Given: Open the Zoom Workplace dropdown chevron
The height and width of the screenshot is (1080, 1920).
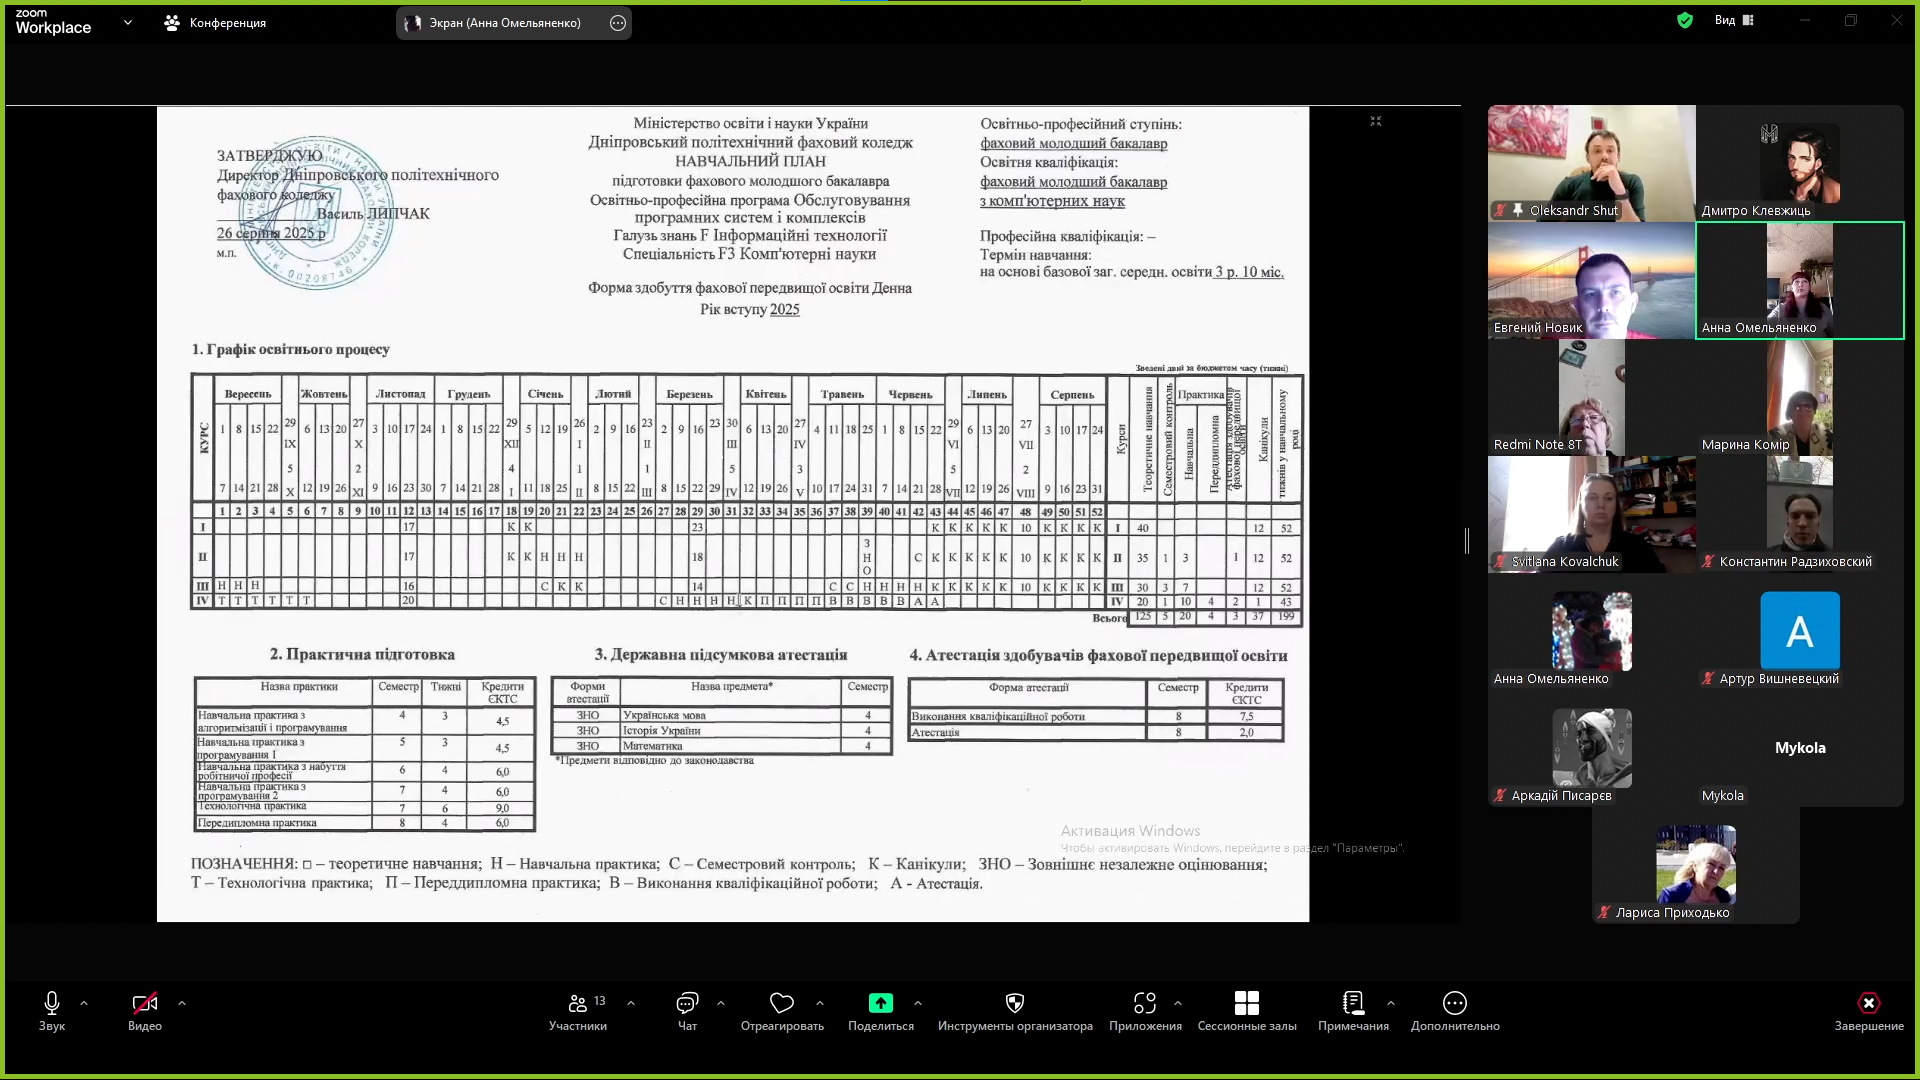Looking at the screenshot, I should 128,22.
